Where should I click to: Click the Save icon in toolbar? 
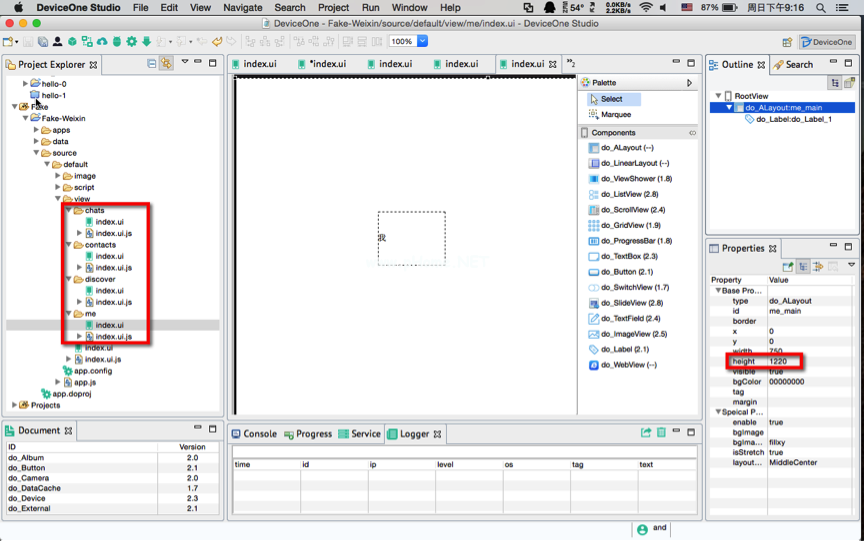pyautogui.click(x=28, y=42)
